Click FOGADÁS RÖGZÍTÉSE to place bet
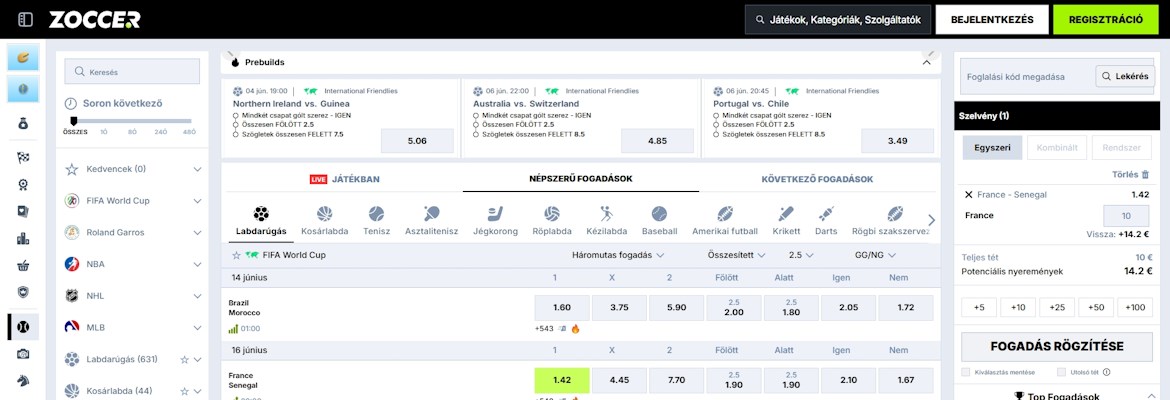1170x400 pixels. click(1057, 346)
